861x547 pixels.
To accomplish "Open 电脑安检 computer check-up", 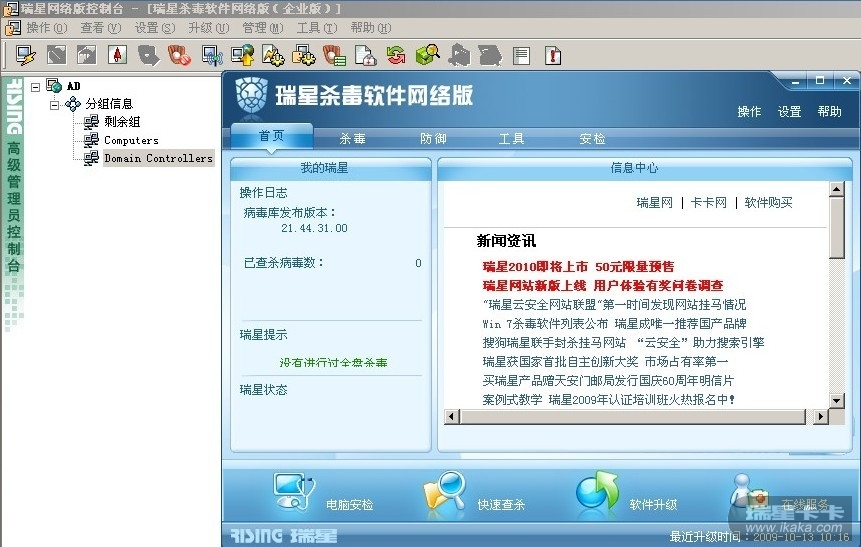I will [x=324, y=493].
